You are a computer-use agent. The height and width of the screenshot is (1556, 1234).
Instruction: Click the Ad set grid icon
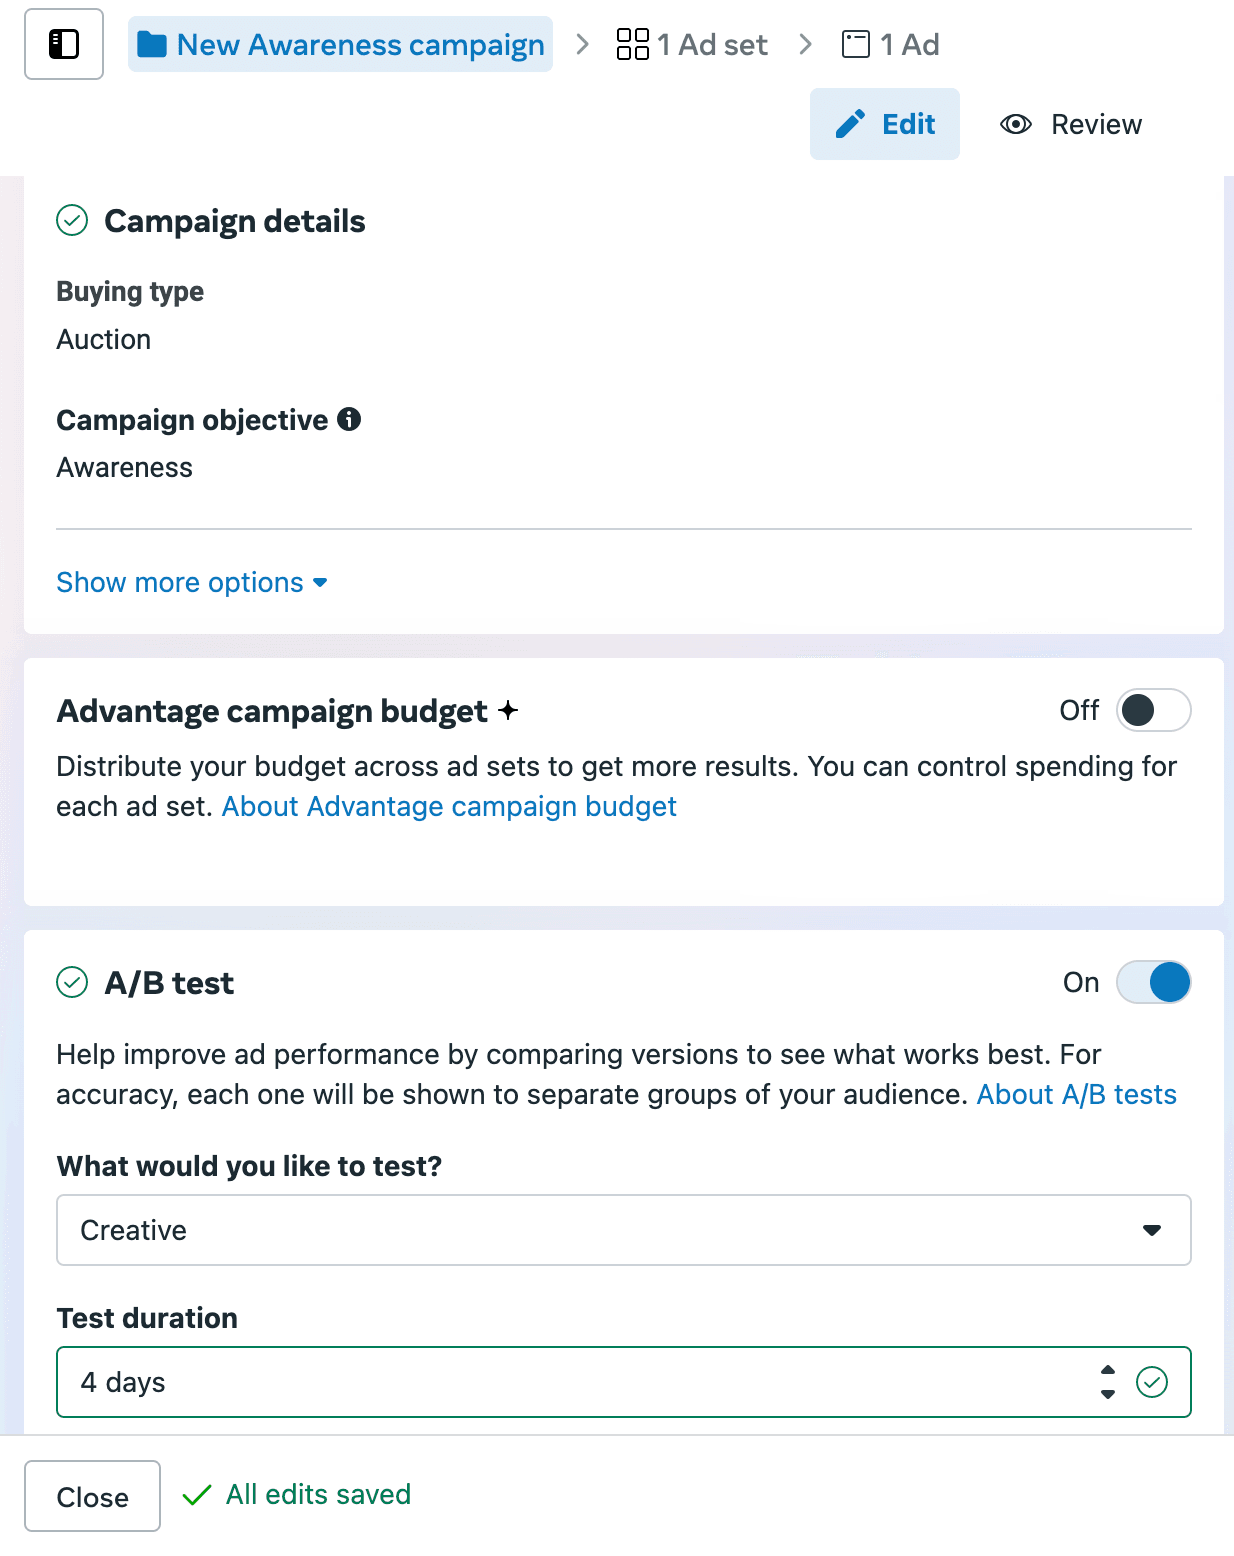click(632, 44)
